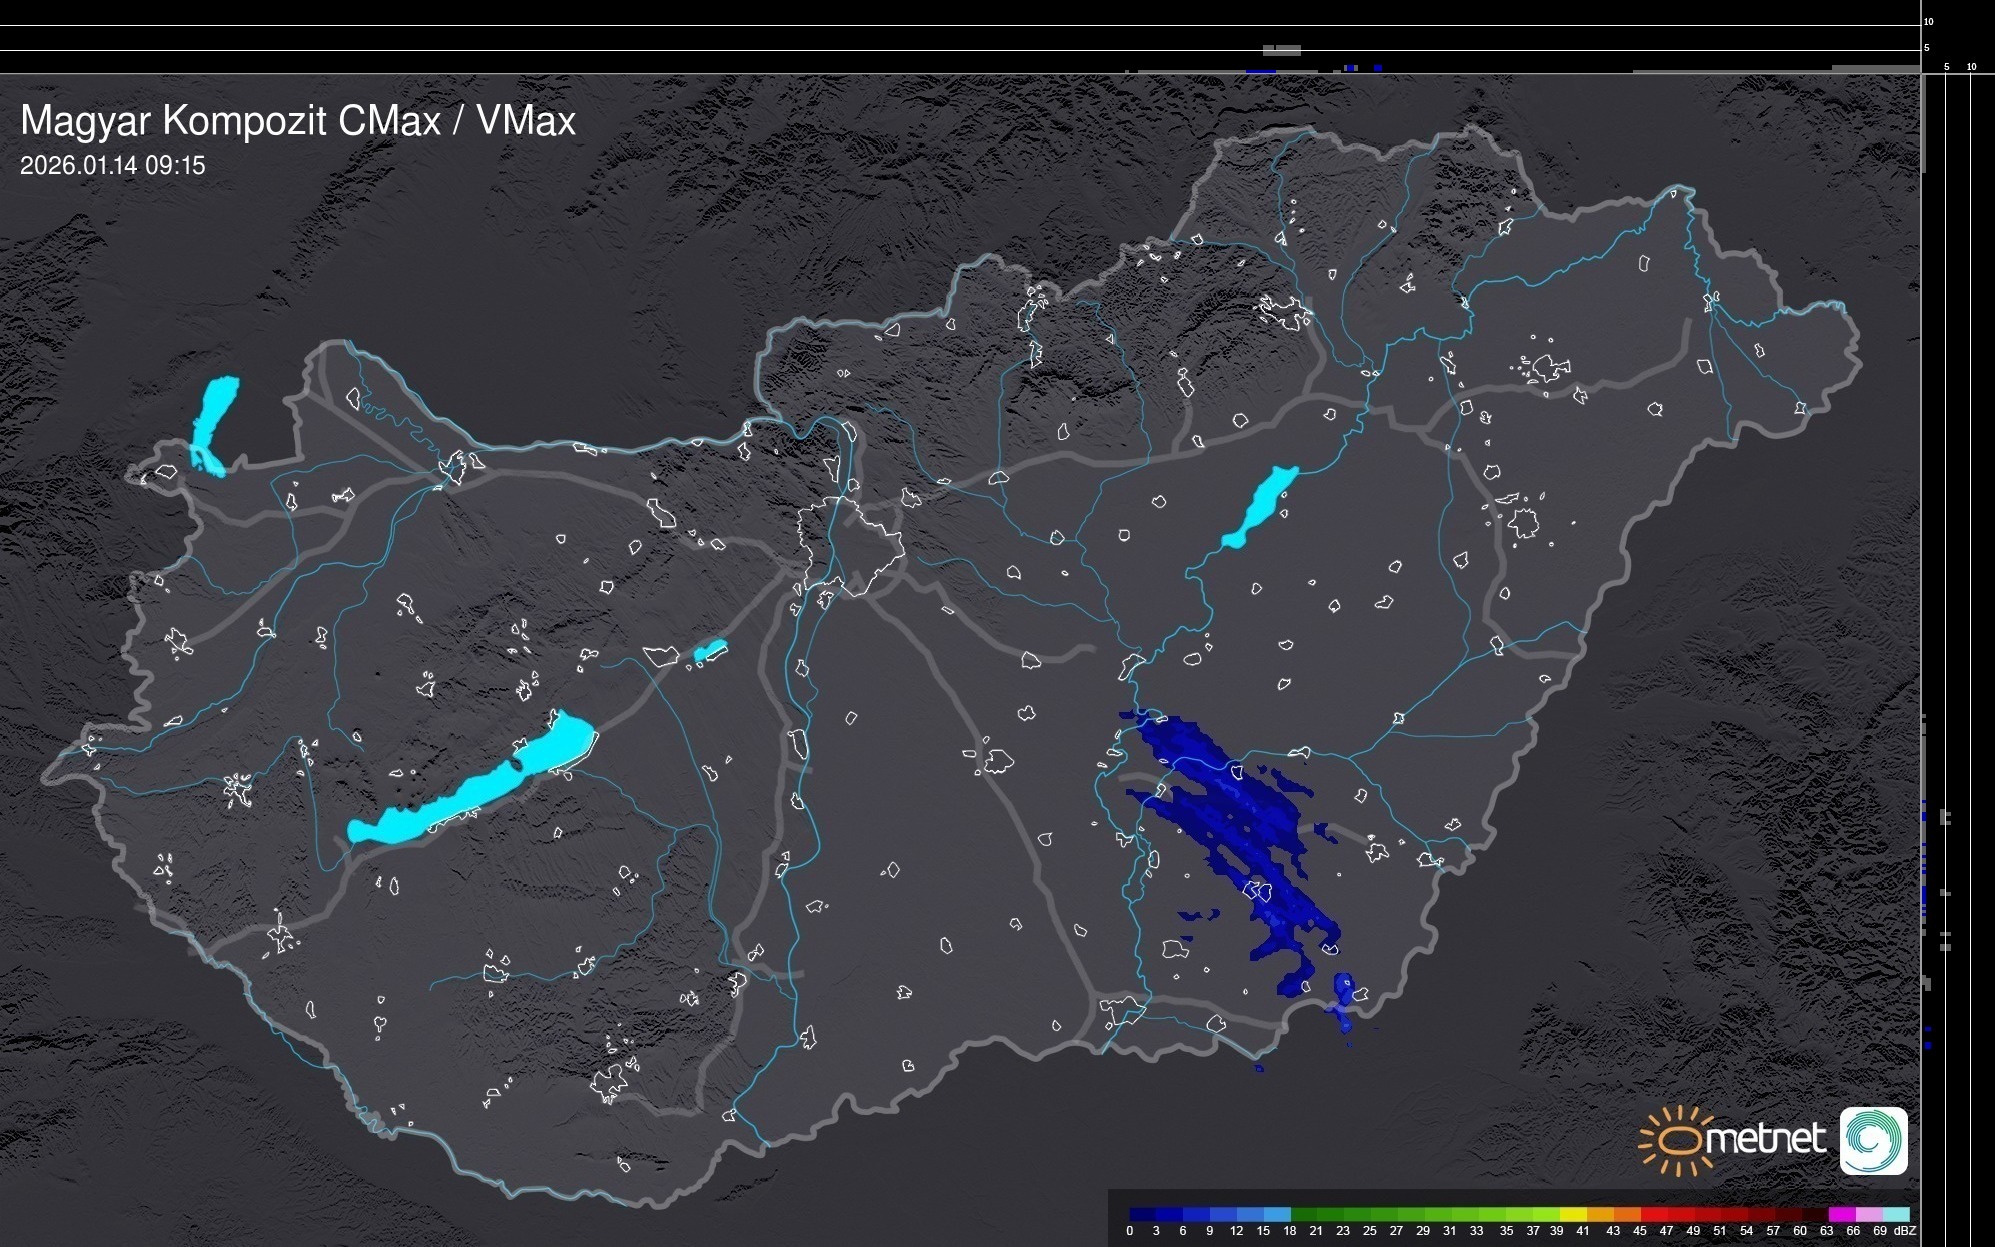1995x1247 pixels.
Task: Click the light blue 15 dBZ swatch
Action: click(1277, 1214)
